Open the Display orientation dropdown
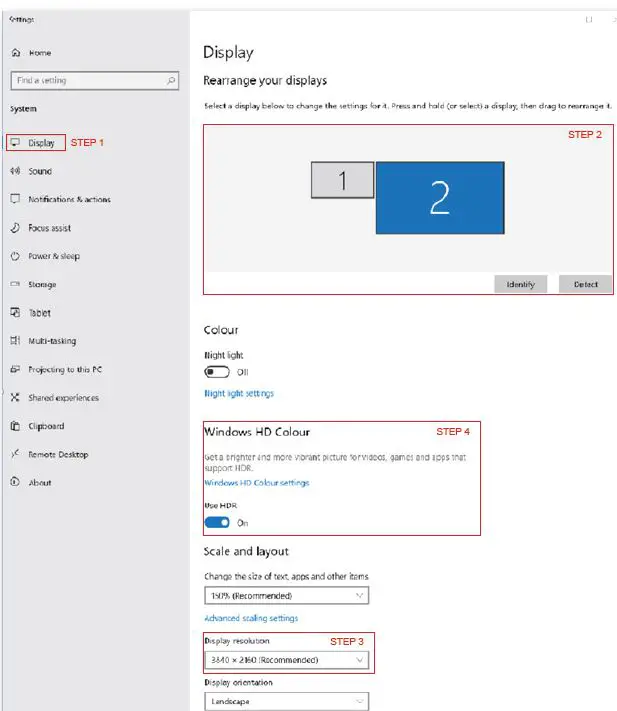Screen dimensions: 617x711 [x=287, y=701]
